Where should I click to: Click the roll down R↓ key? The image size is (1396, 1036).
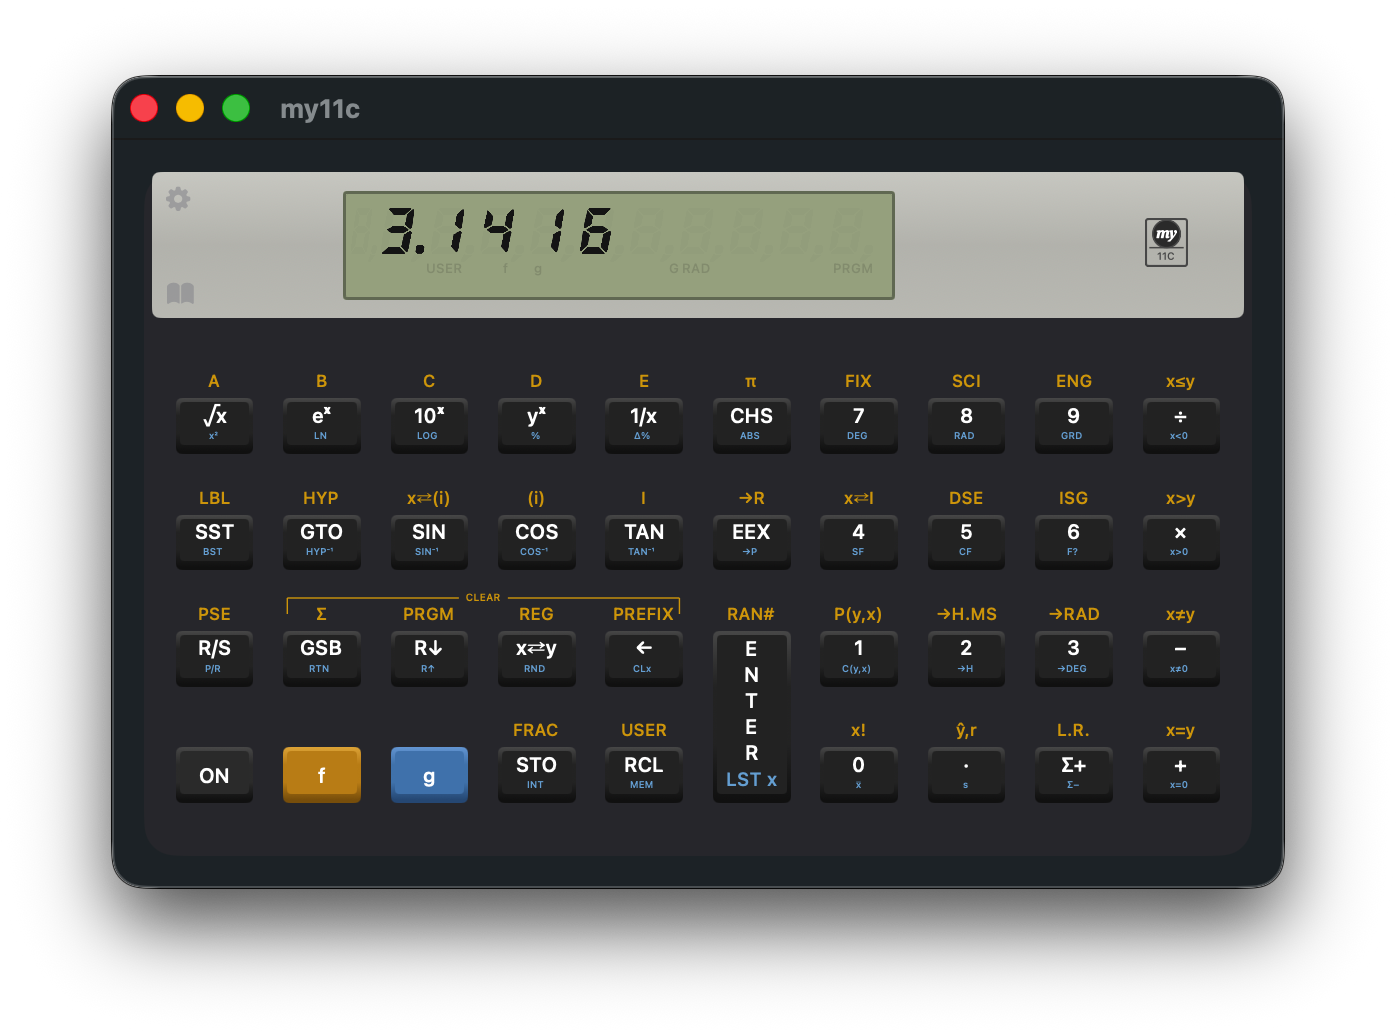429,658
